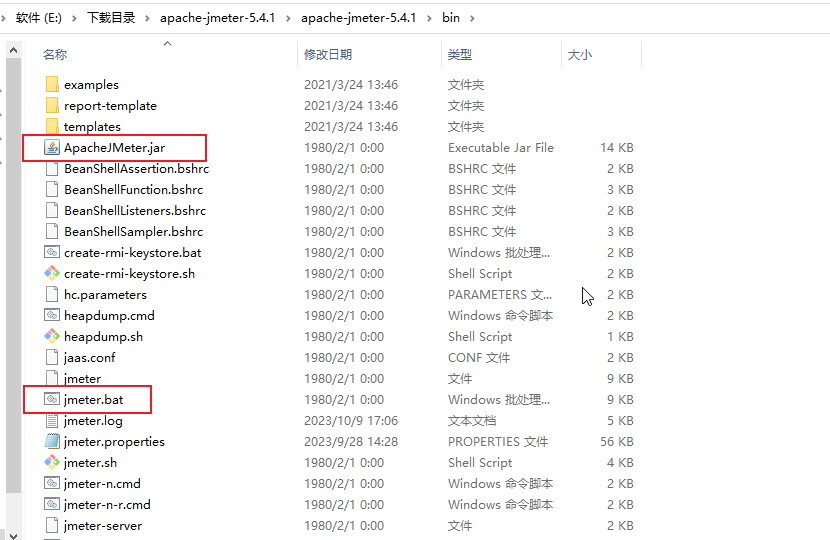
Task: Select the templates folder name
Action: click(x=92, y=127)
